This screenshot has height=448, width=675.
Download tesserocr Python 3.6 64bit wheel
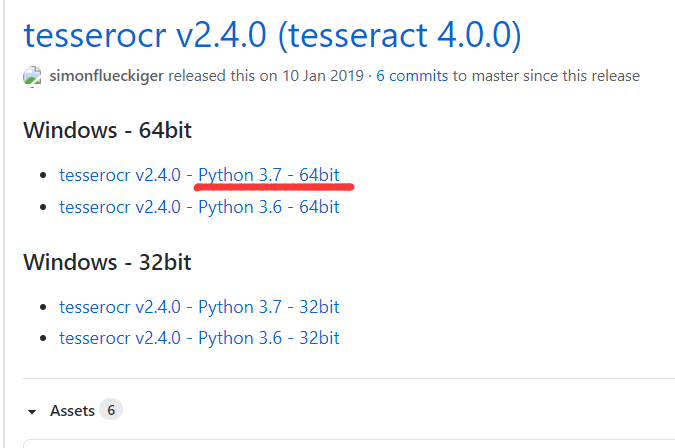point(199,207)
